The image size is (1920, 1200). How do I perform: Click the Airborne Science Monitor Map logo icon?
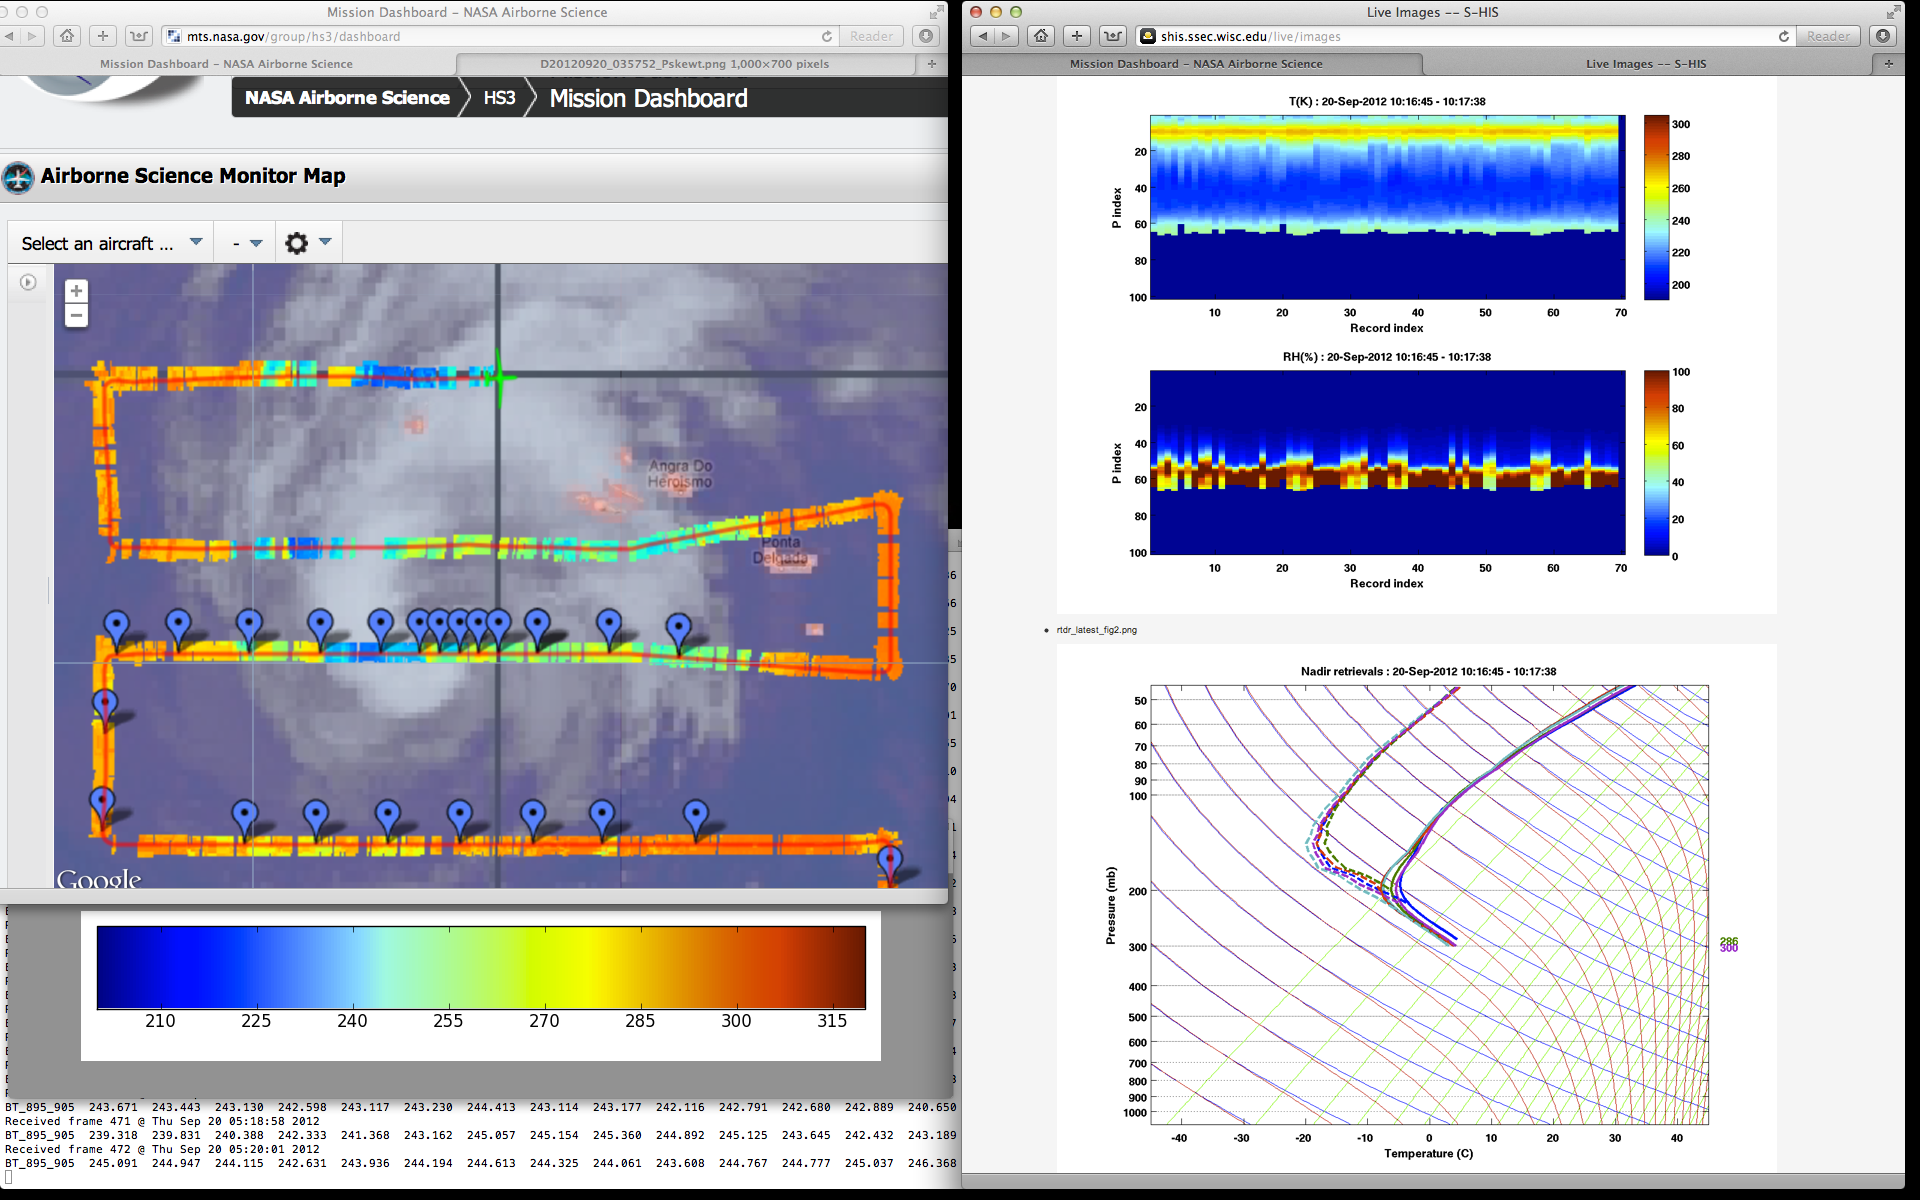pyautogui.click(x=18, y=177)
